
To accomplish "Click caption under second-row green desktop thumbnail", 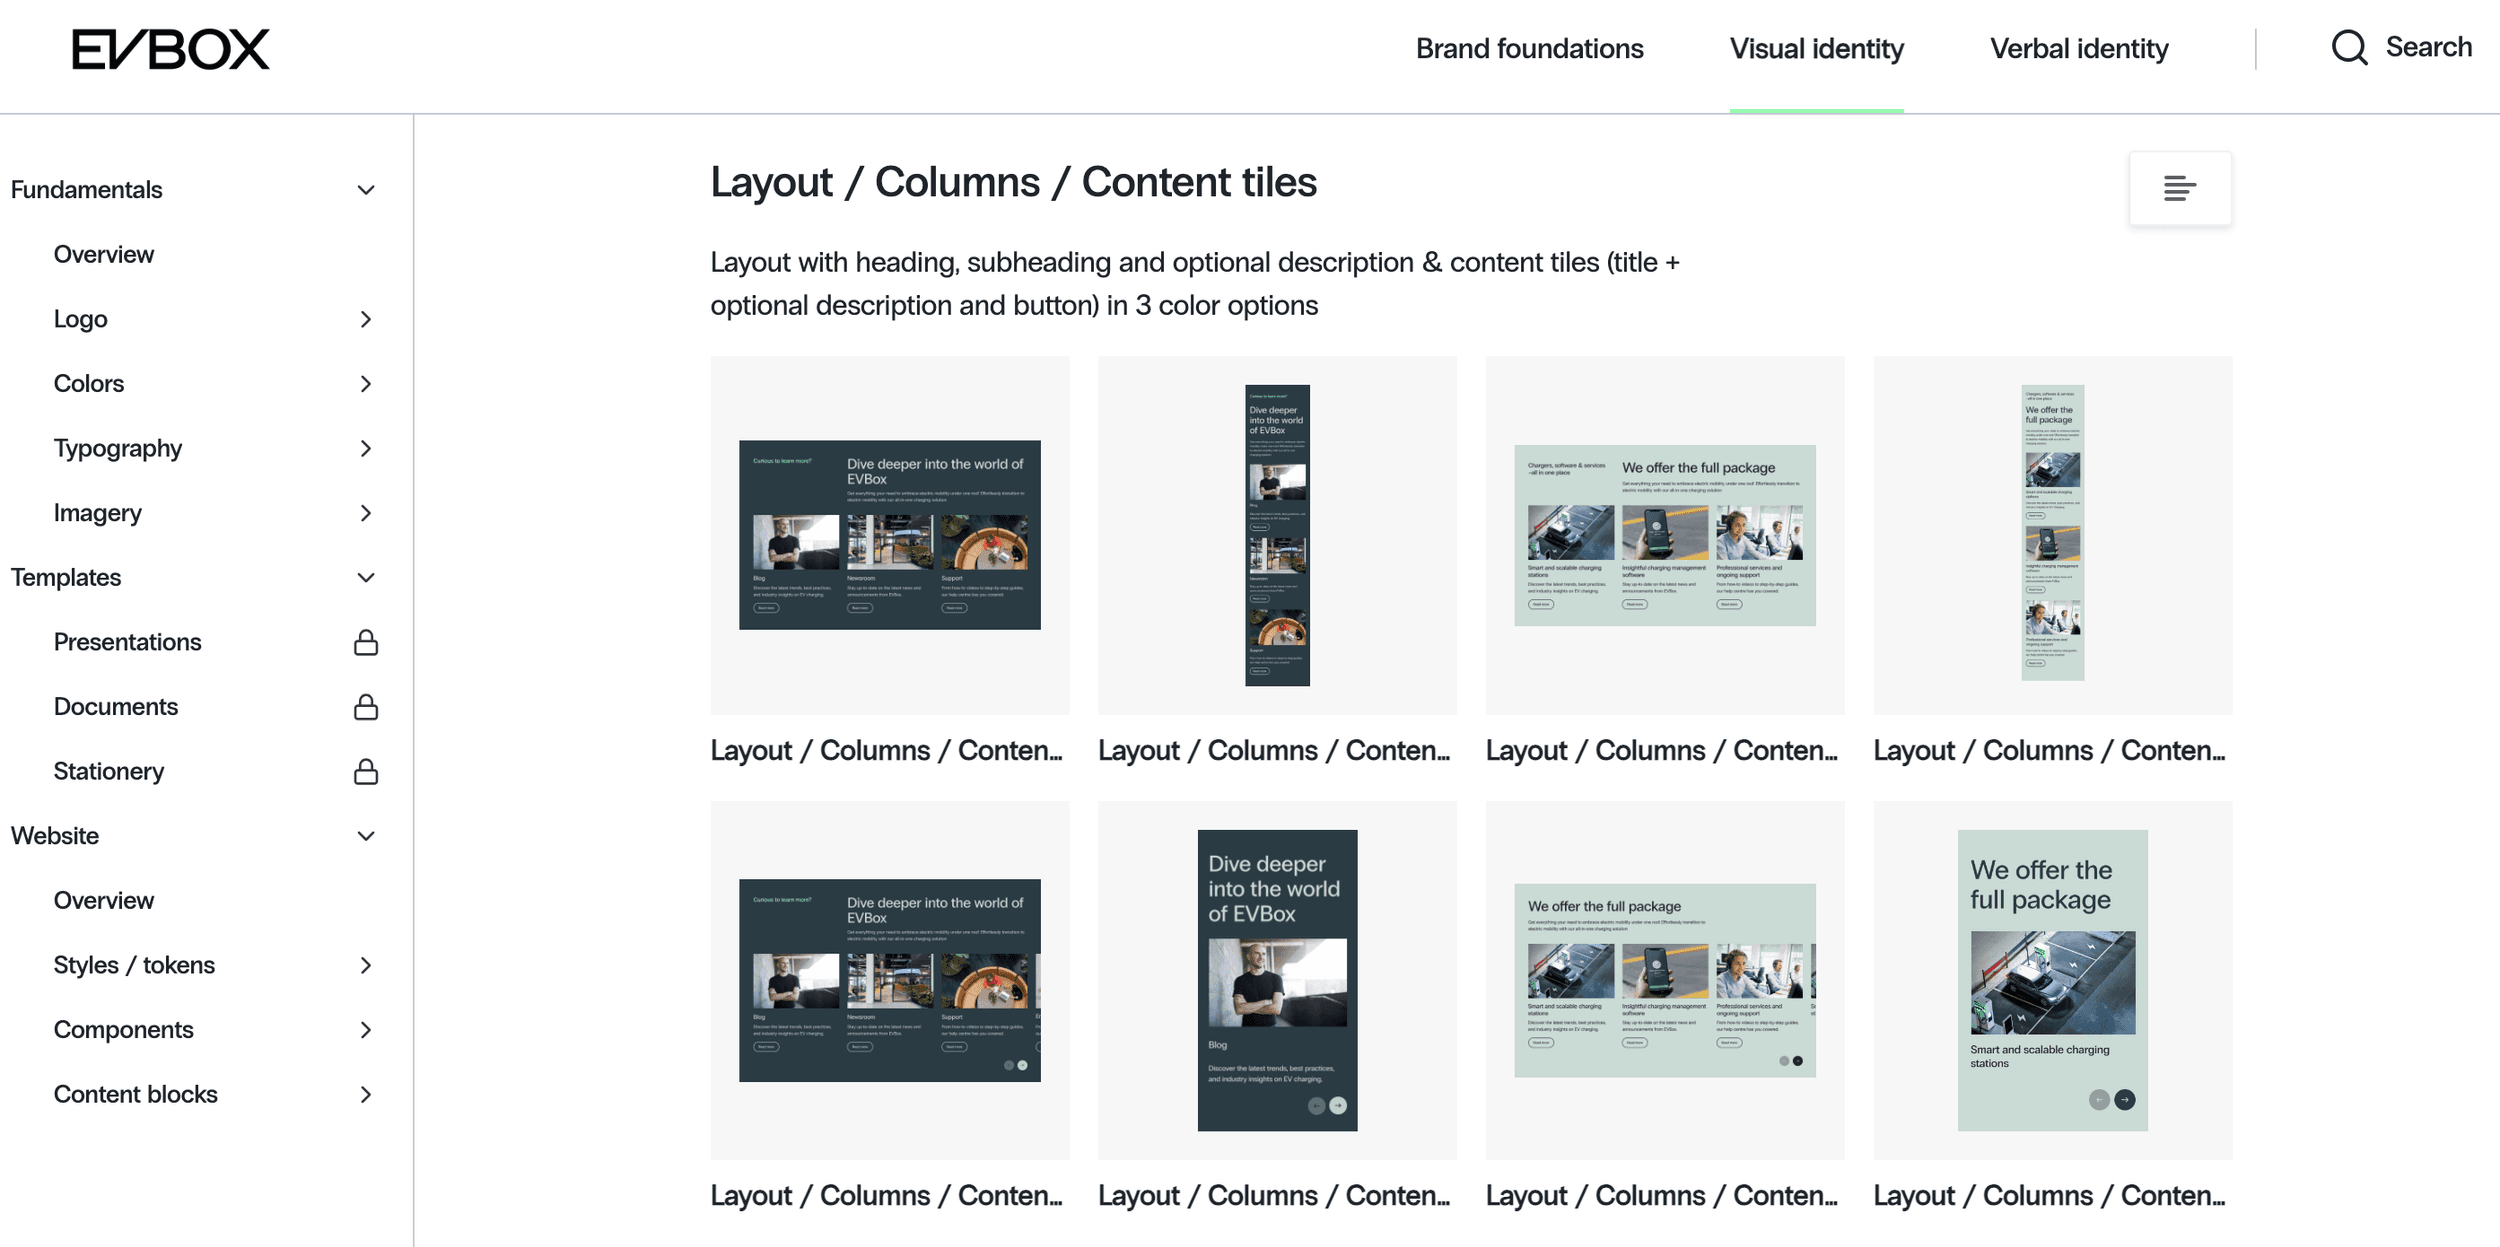I will click(1662, 1196).
